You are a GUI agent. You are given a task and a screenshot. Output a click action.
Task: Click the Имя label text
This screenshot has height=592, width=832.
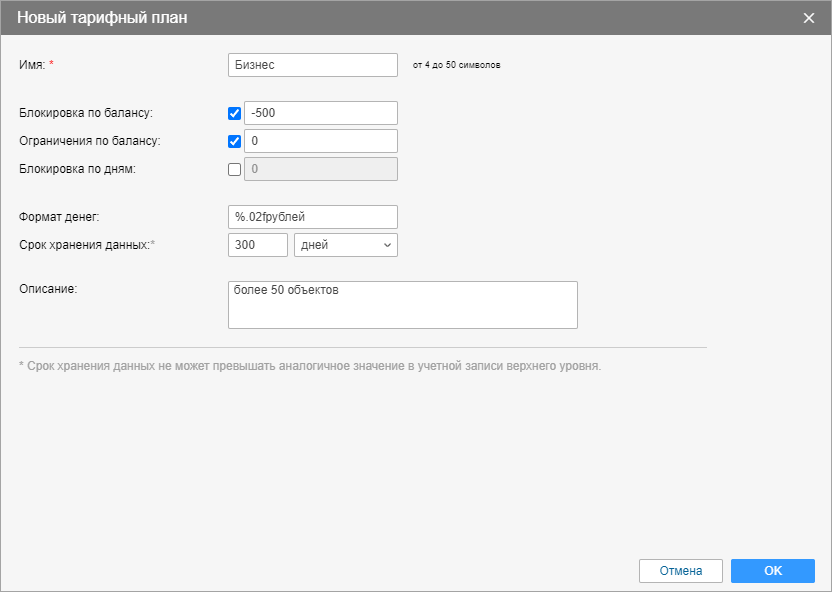click(32, 64)
